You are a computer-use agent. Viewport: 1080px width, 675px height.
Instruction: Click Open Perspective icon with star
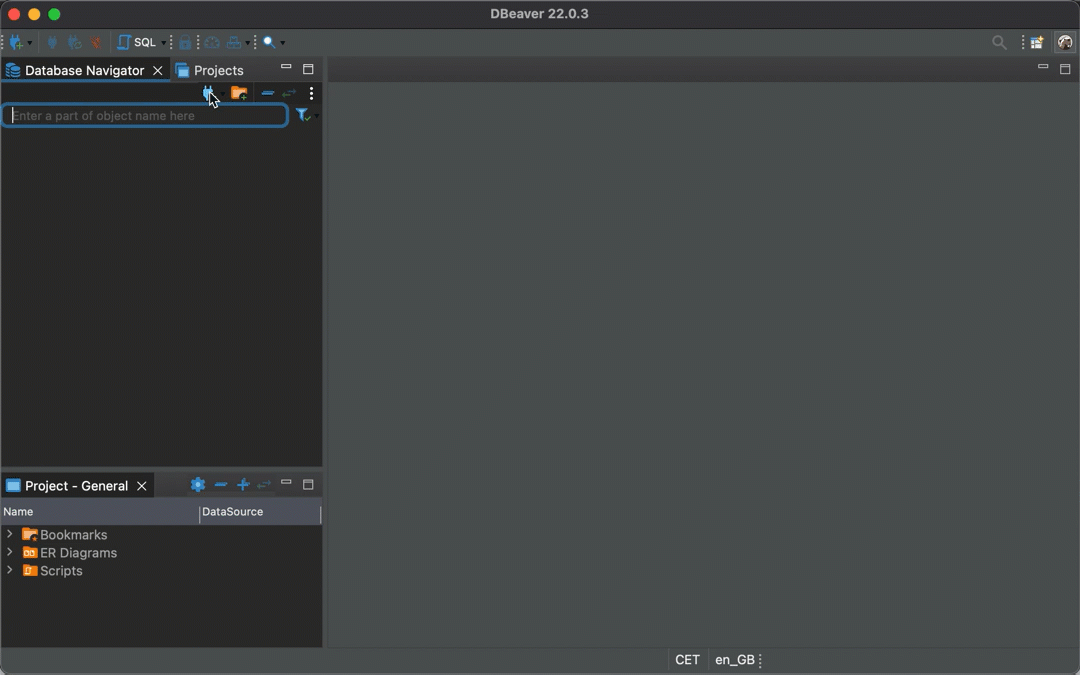[x=1037, y=43]
